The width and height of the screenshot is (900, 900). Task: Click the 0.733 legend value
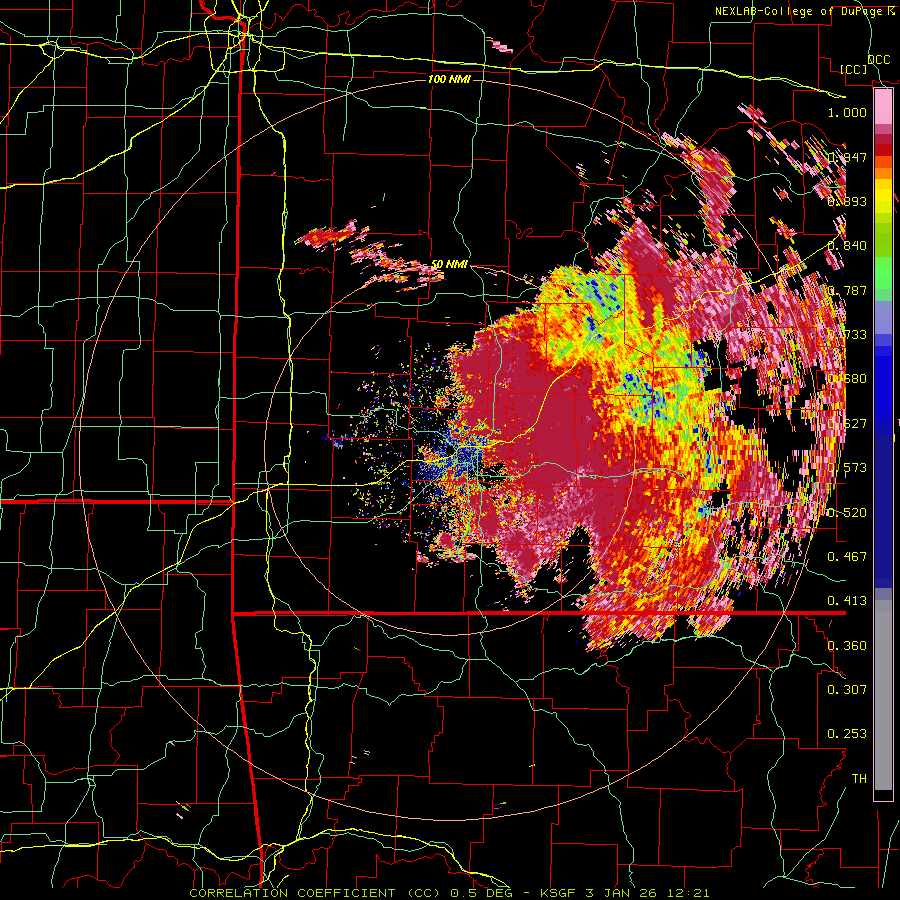(847, 334)
